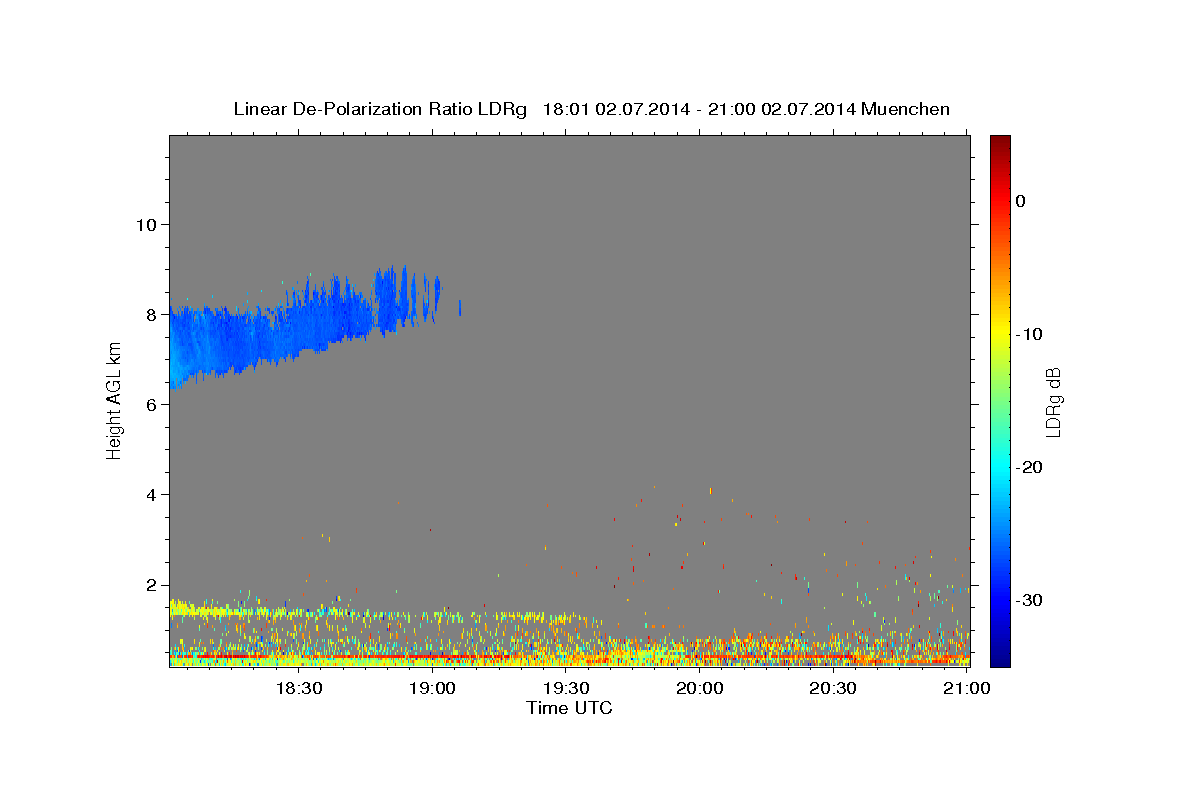Click the height axis label 2
The width and height of the screenshot is (1200, 800).
click(150, 585)
